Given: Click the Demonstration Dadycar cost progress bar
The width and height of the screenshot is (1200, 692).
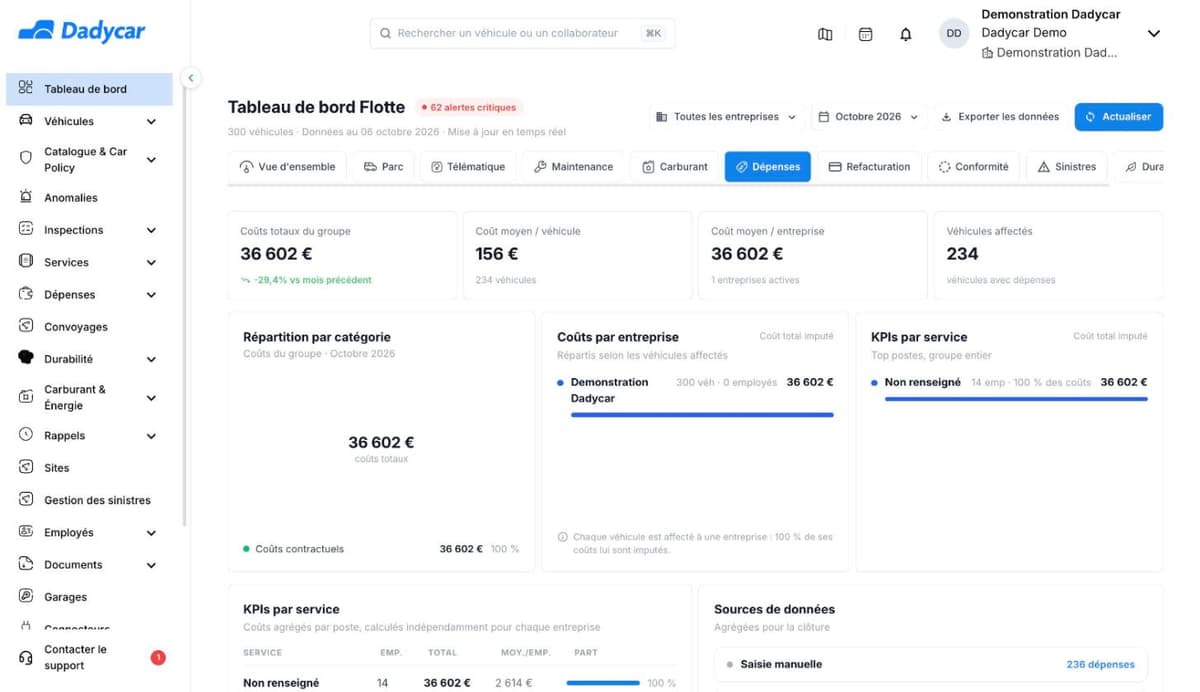Looking at the screenshot, I should (702, 414).
